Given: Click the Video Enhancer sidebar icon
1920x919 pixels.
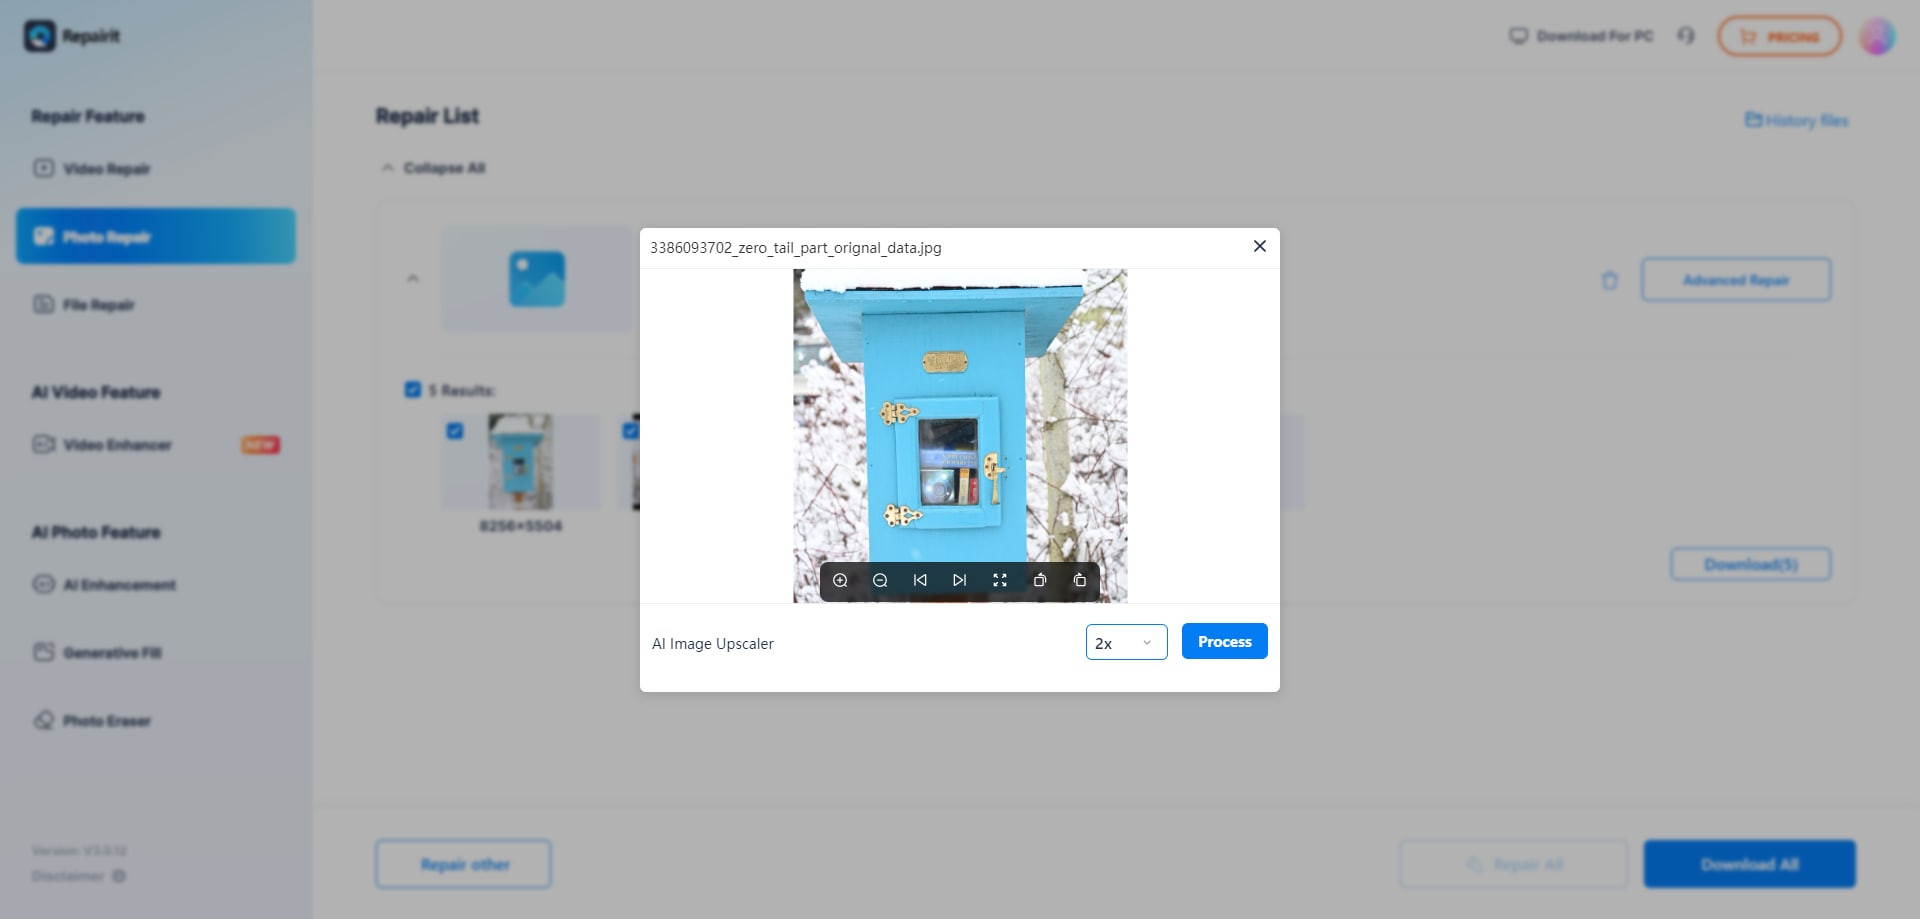Looking at the screenshot, I should [x=43, y=444].
